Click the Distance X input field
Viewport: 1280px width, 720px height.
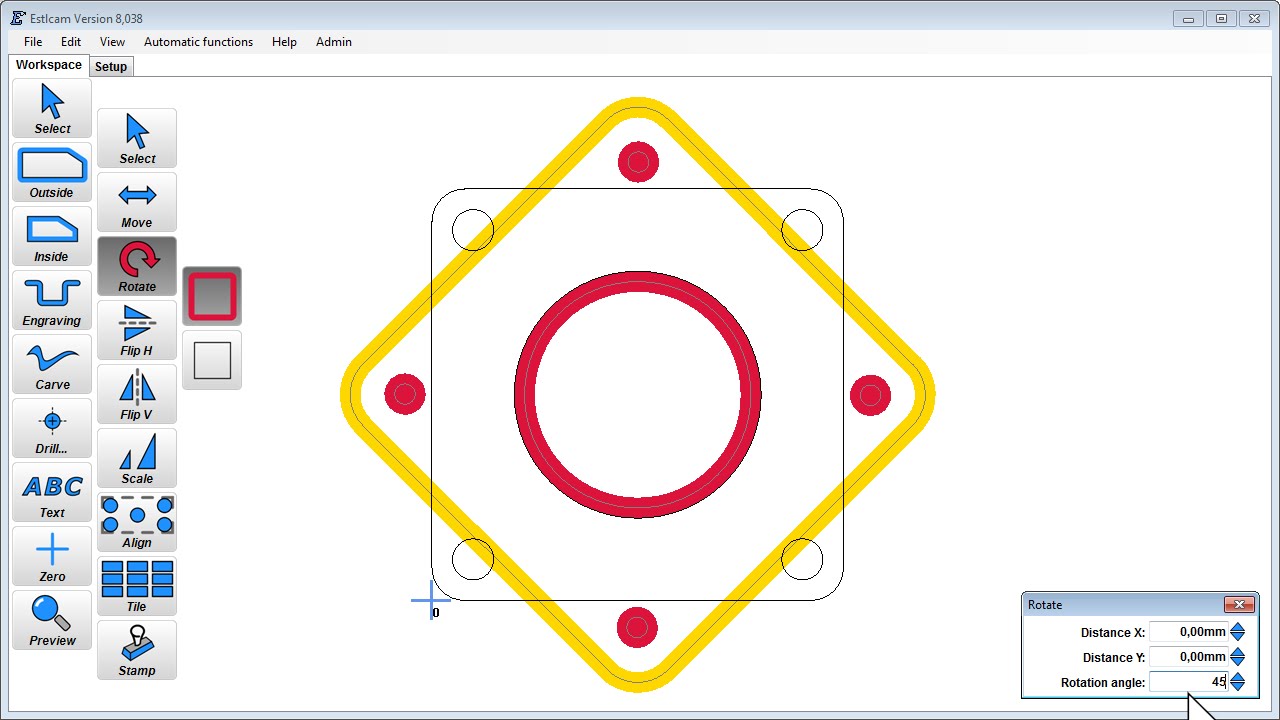pyautogui.click(x=1189, y=632)
